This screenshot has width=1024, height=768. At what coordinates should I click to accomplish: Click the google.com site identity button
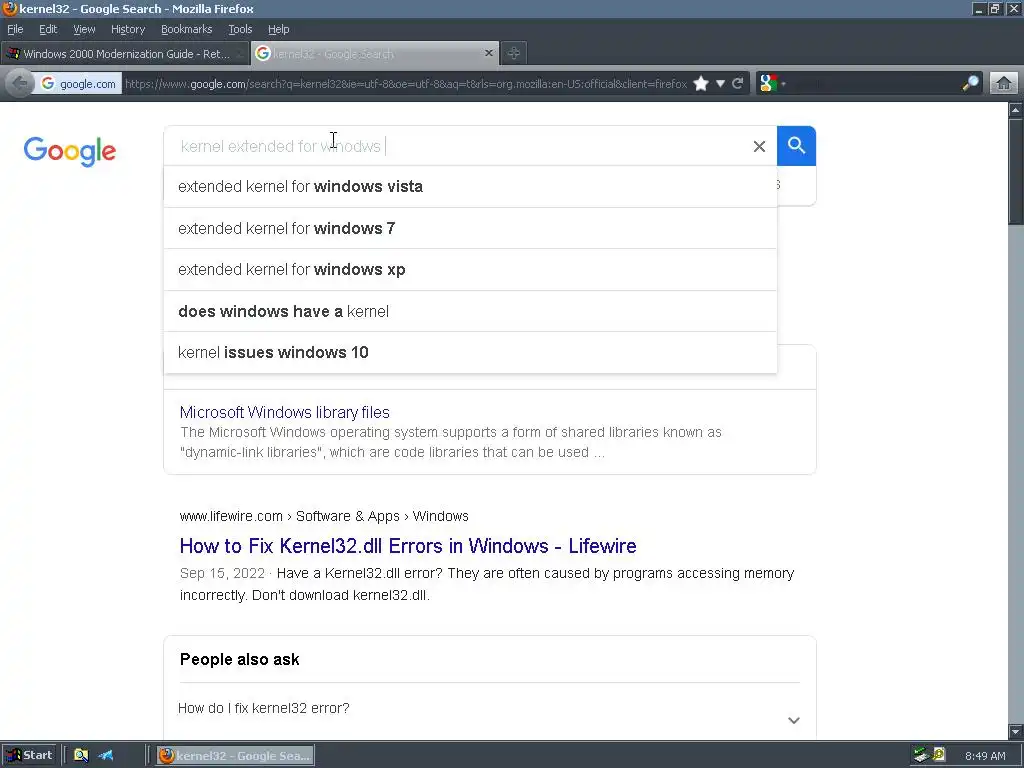coord(78,84)
